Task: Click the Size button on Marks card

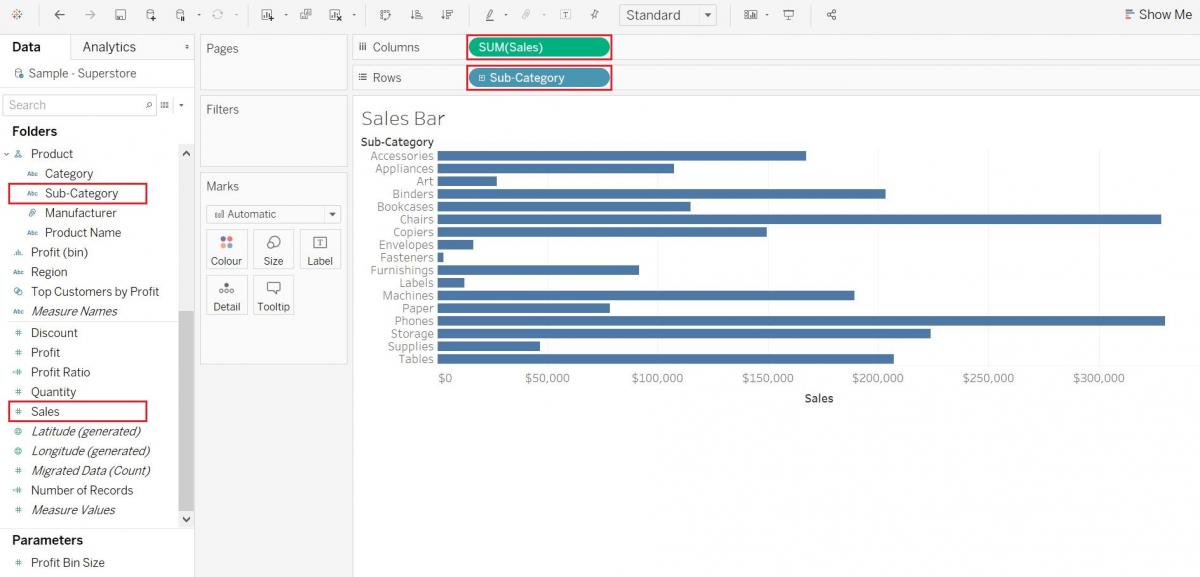Action: 273,250
